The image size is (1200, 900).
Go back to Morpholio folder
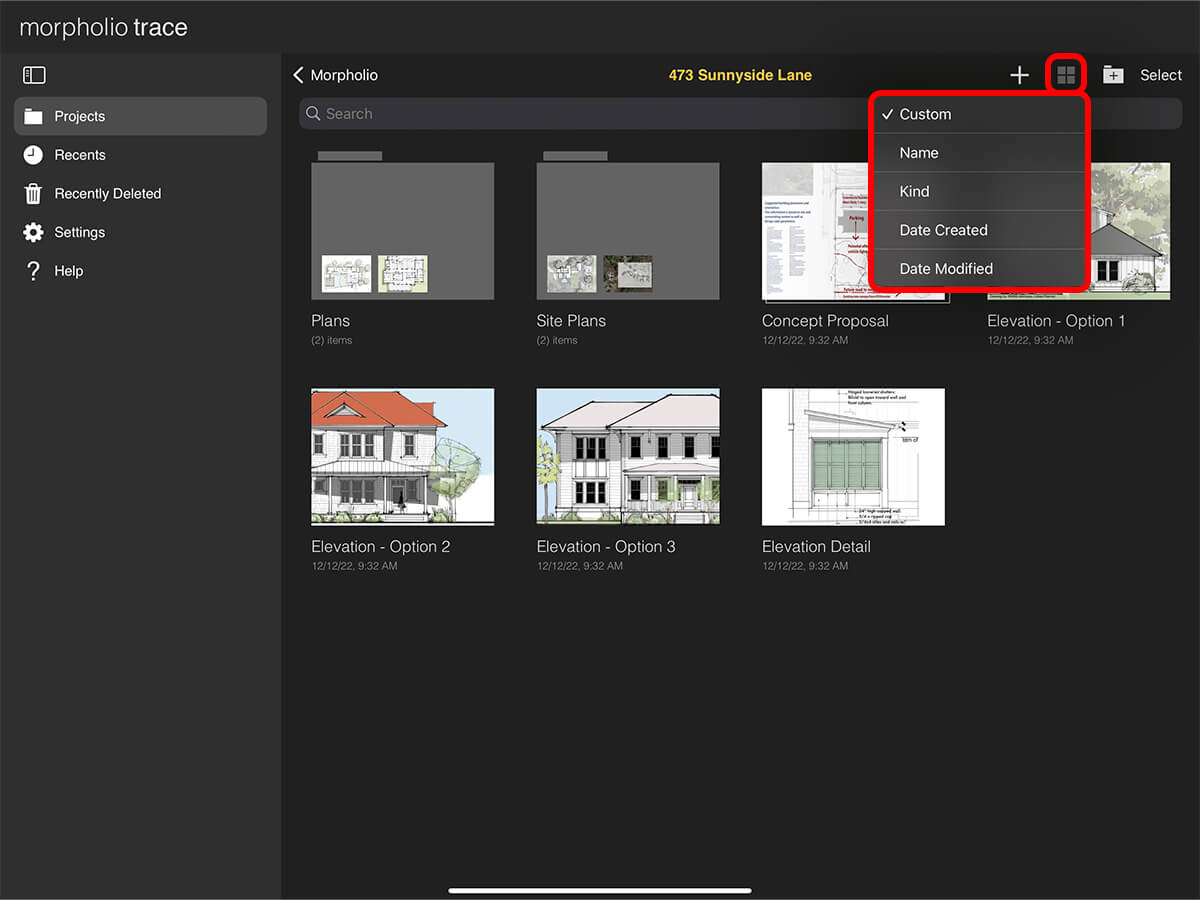(335, 75)
